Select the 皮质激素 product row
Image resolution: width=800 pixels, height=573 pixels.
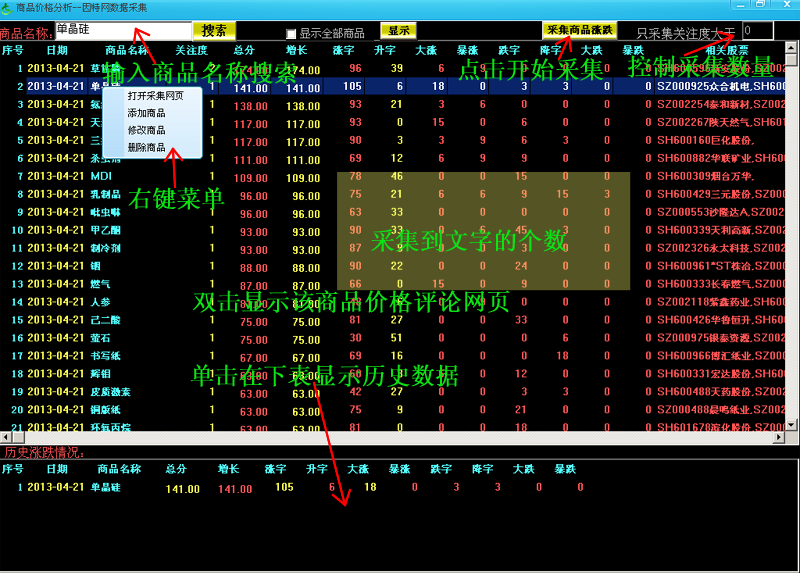tap(393, 392)
